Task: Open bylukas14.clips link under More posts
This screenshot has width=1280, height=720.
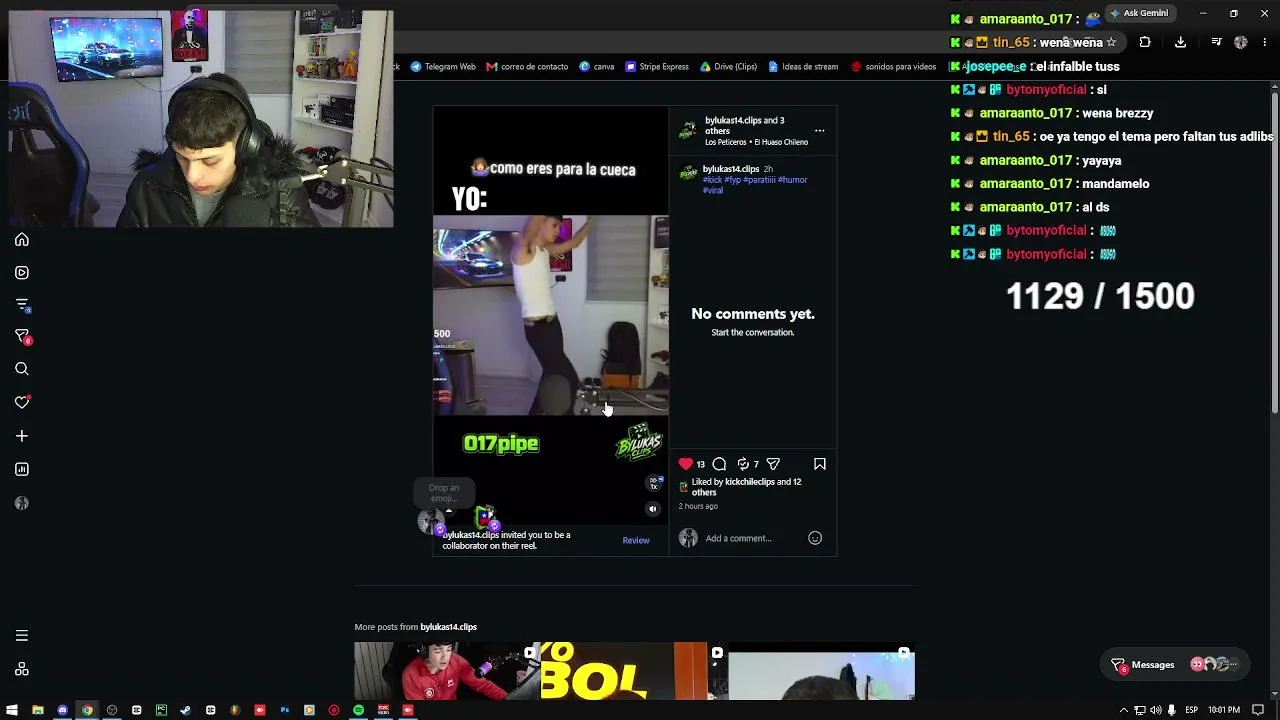Action: [x=448, y=627]
